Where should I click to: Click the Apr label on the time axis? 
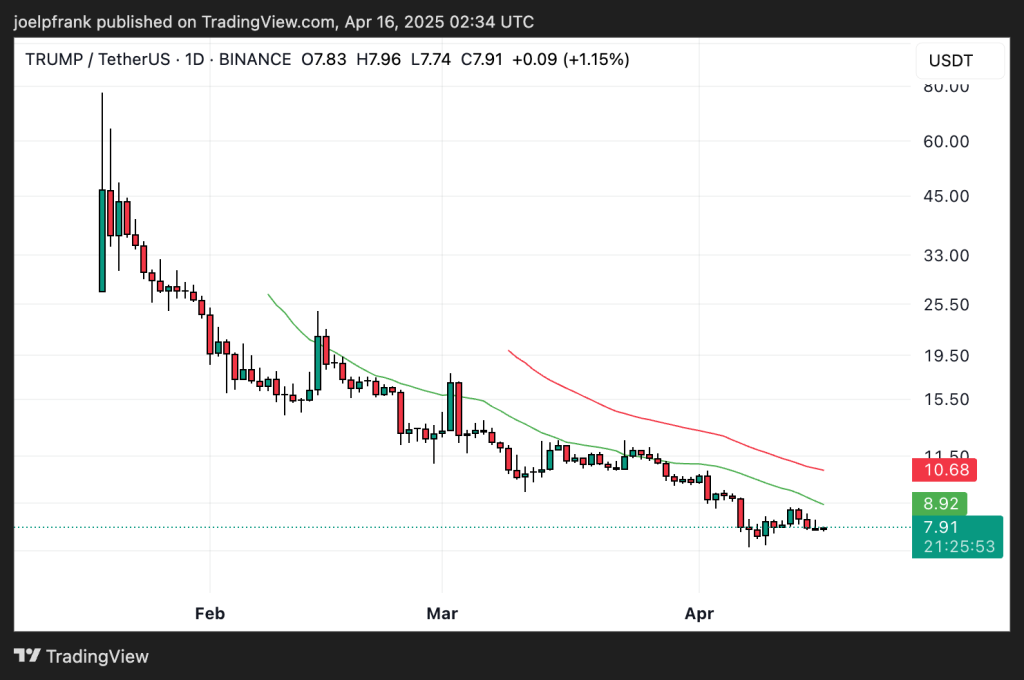click(699, 613)
